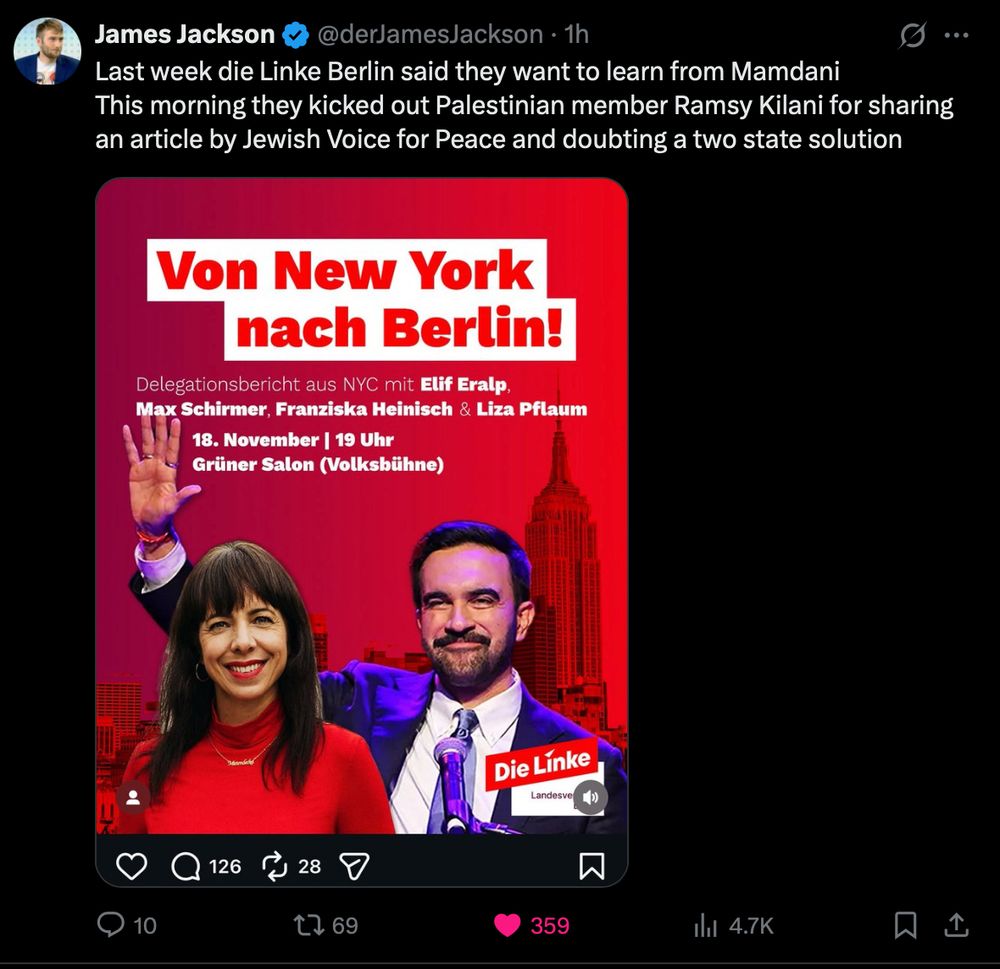This screenshot has width=1000, height=969.
Task: Click the tagged people icon on image
Action: (133, 797)
